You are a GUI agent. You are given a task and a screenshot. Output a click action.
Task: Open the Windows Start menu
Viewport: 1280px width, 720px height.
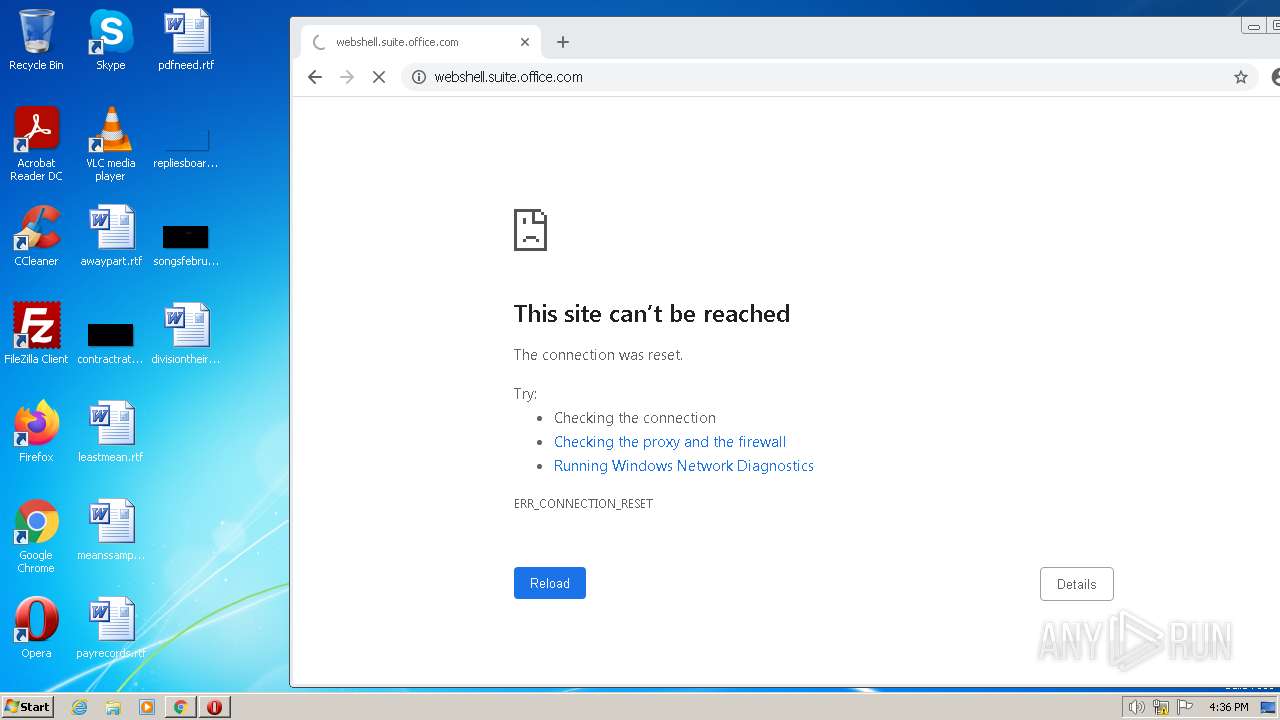click(x=27, y=706)
